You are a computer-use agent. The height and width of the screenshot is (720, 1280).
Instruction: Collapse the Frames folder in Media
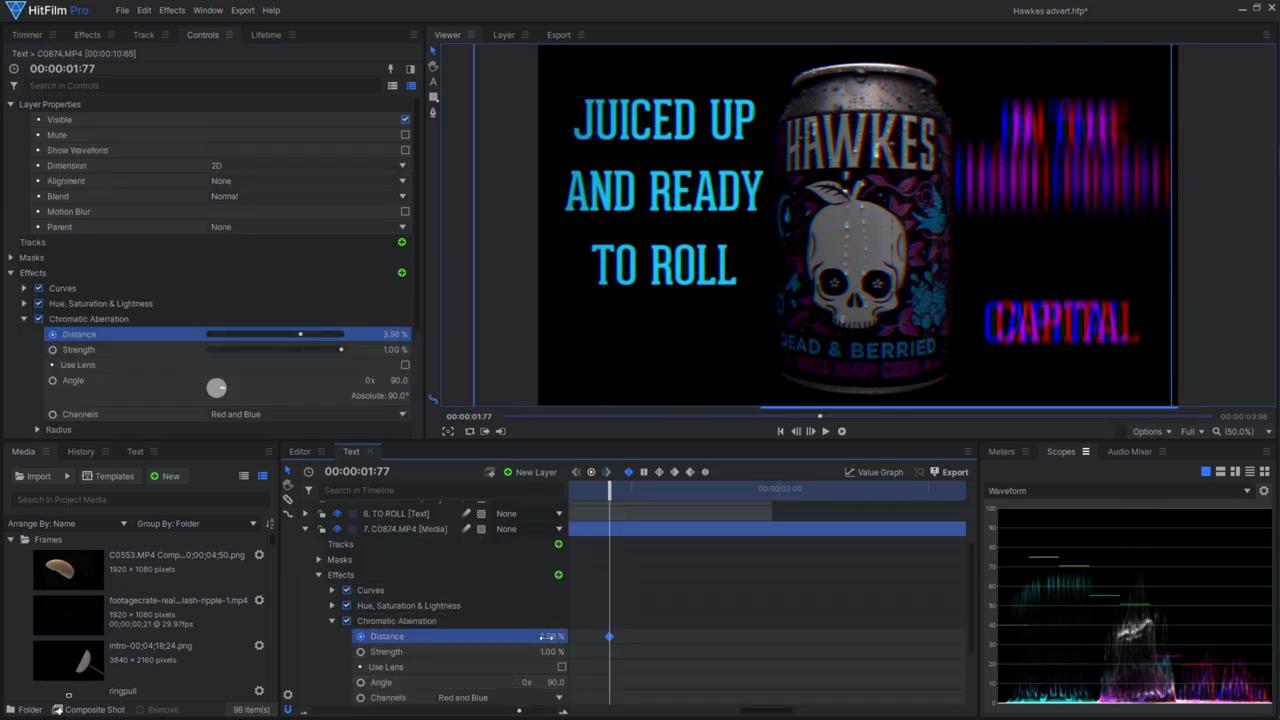tap(11, 540)
